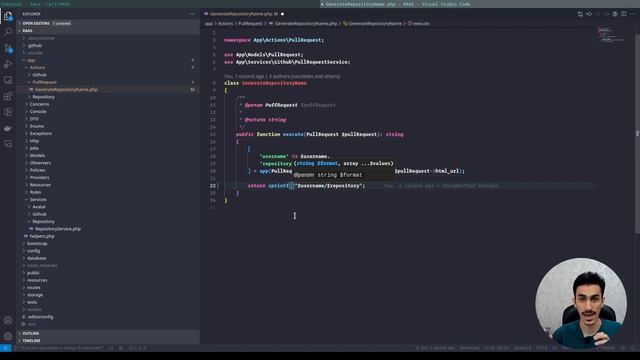
Task: Expand the database folder
Action: pos(36,258)
